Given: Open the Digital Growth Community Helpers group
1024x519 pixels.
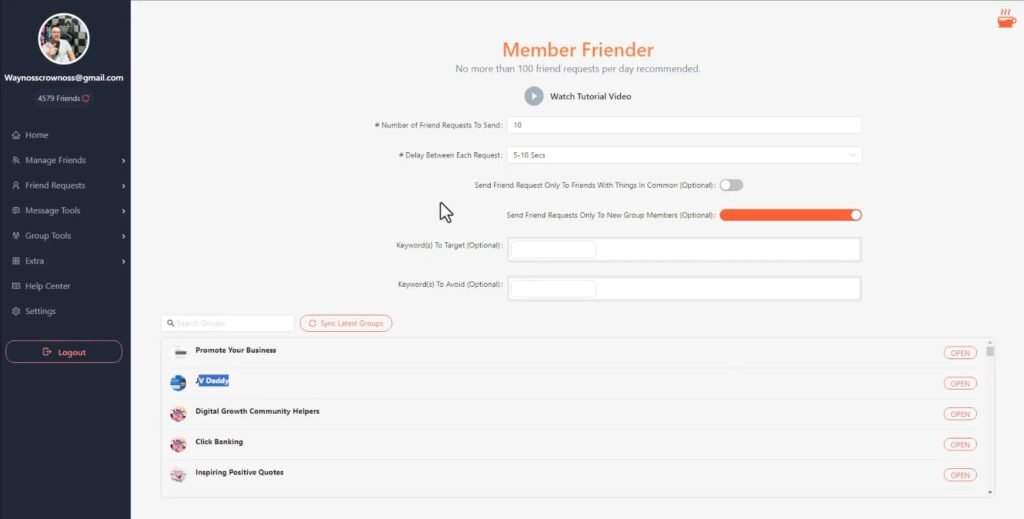Looking at the screenshot, I should pos(960,414).
